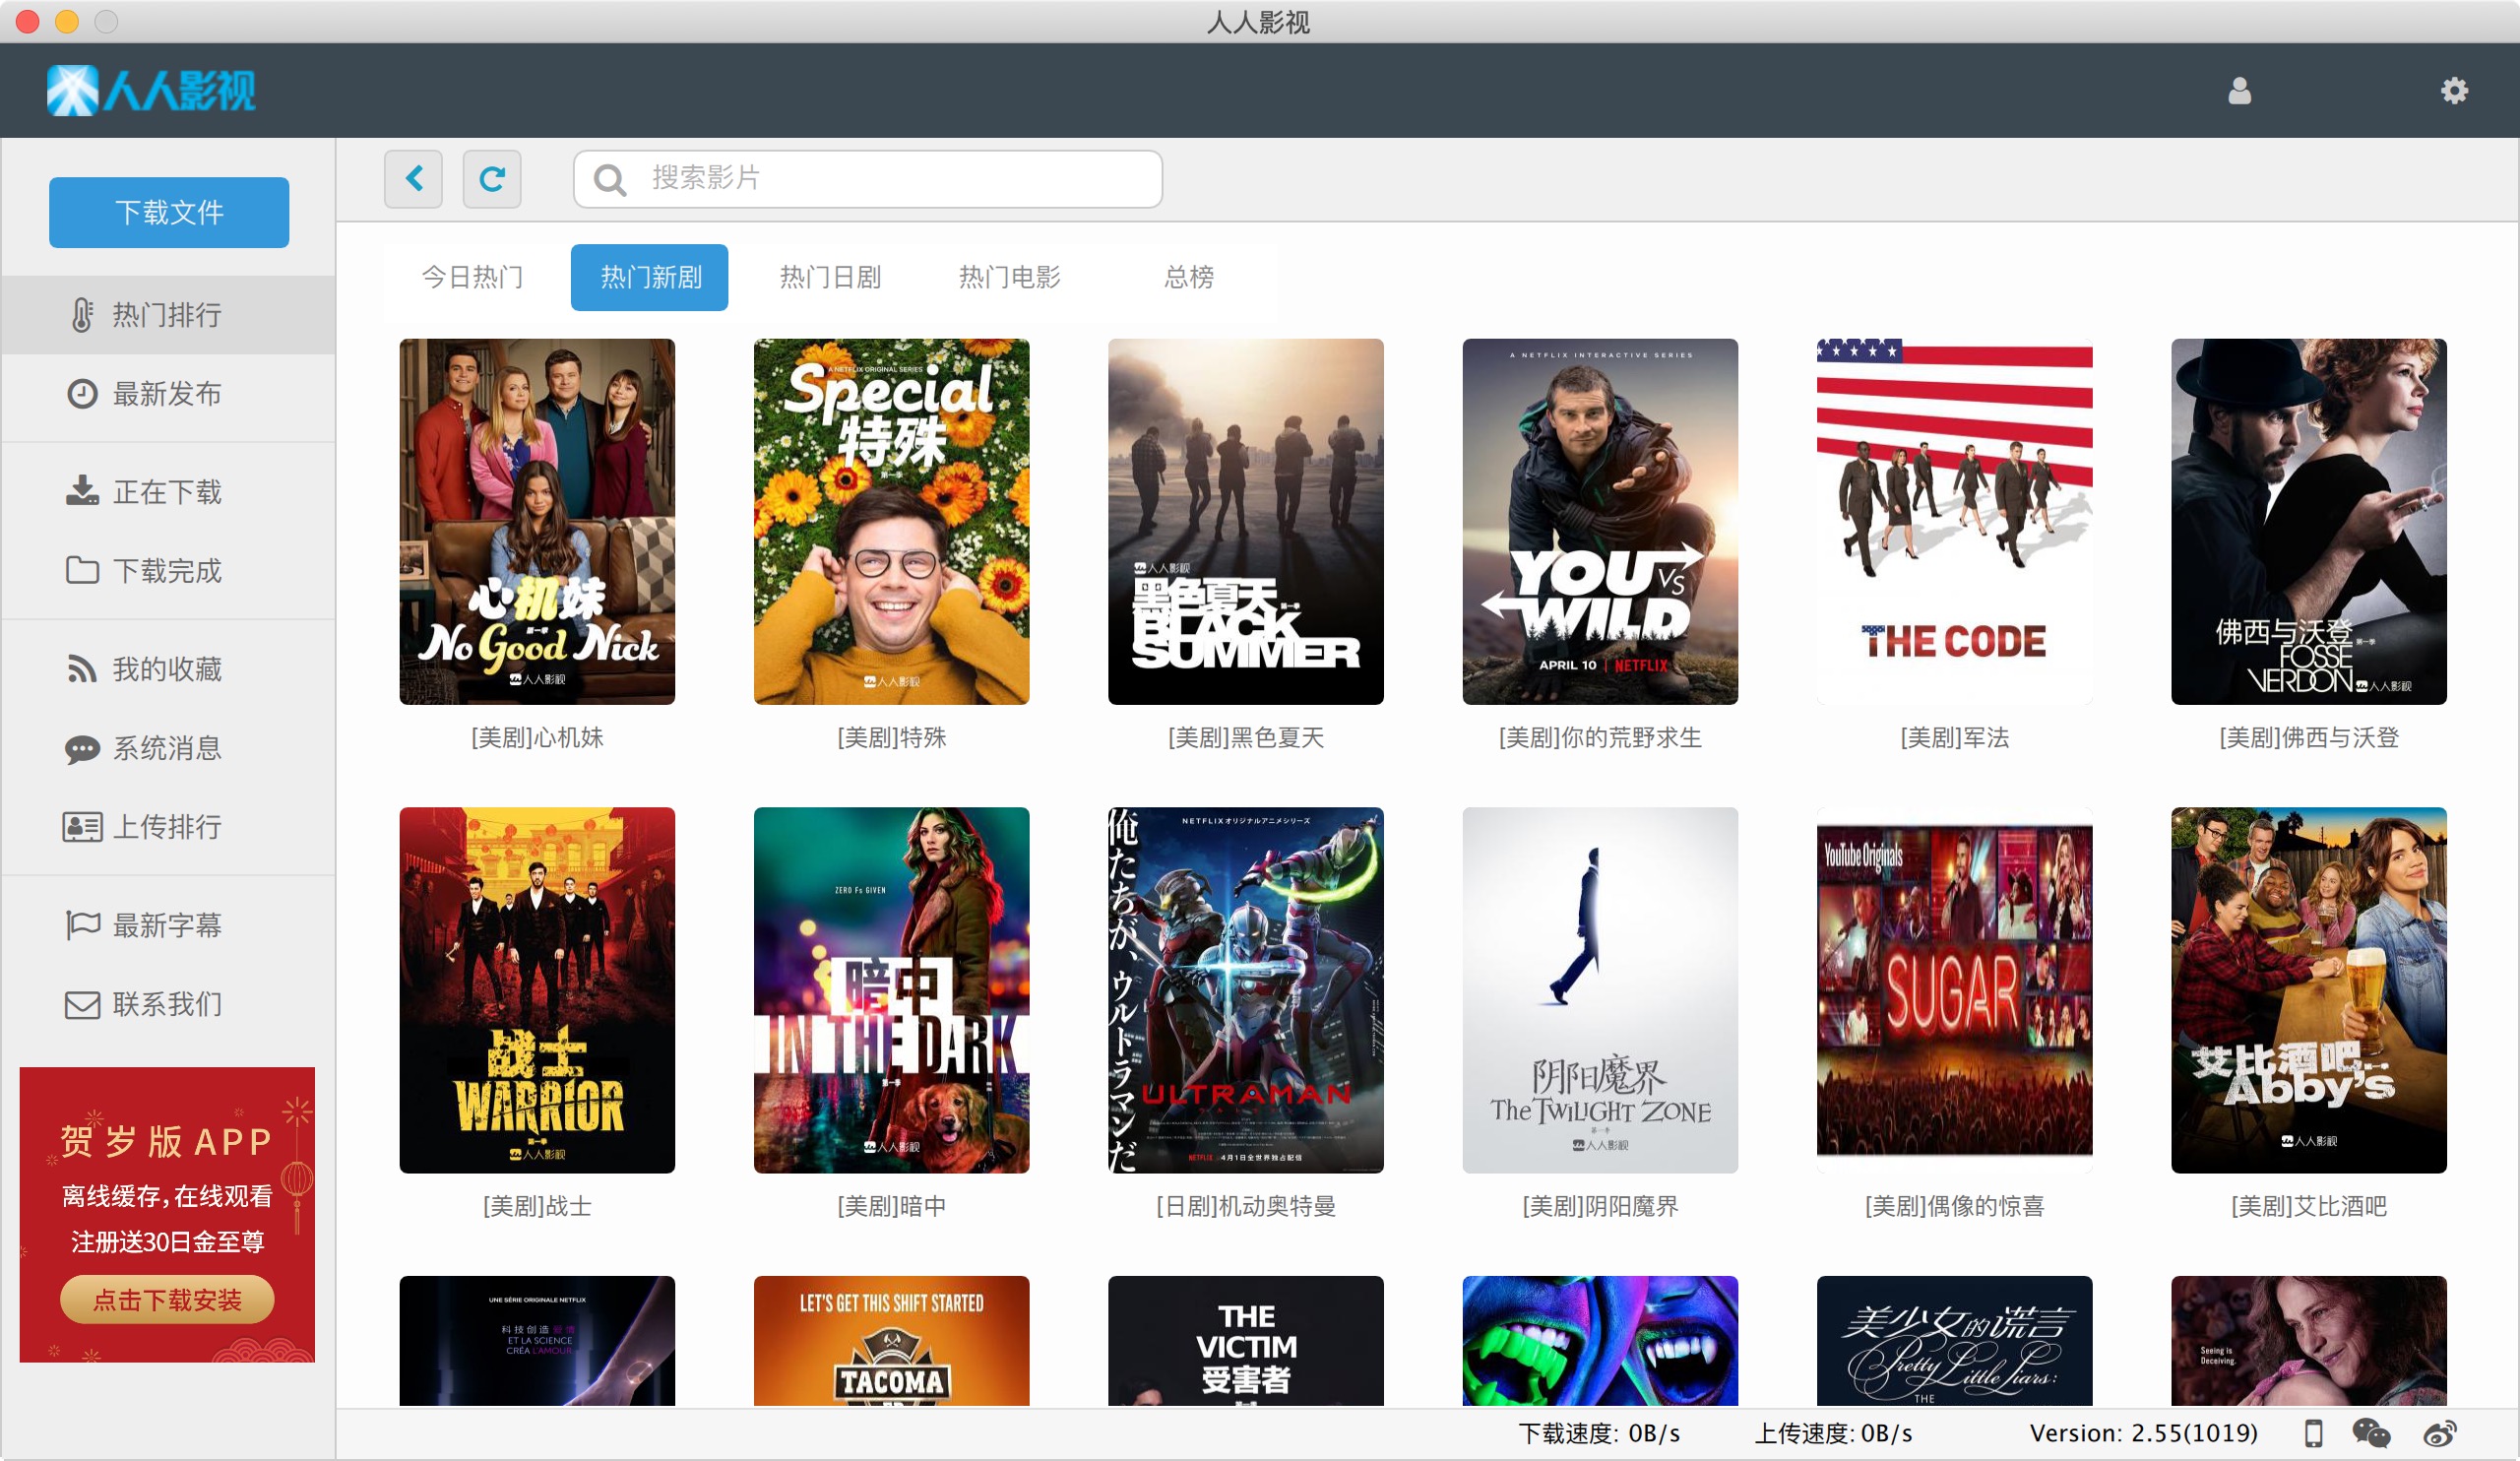Open the Fosse Verdon poster
Image resolution: width=2520 pixels, height=1461 pixels.
coord(2309,522)
